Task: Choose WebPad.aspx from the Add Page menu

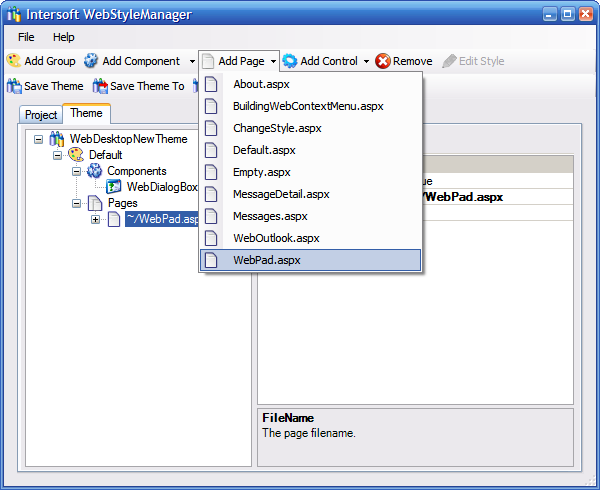Action: 266,260
